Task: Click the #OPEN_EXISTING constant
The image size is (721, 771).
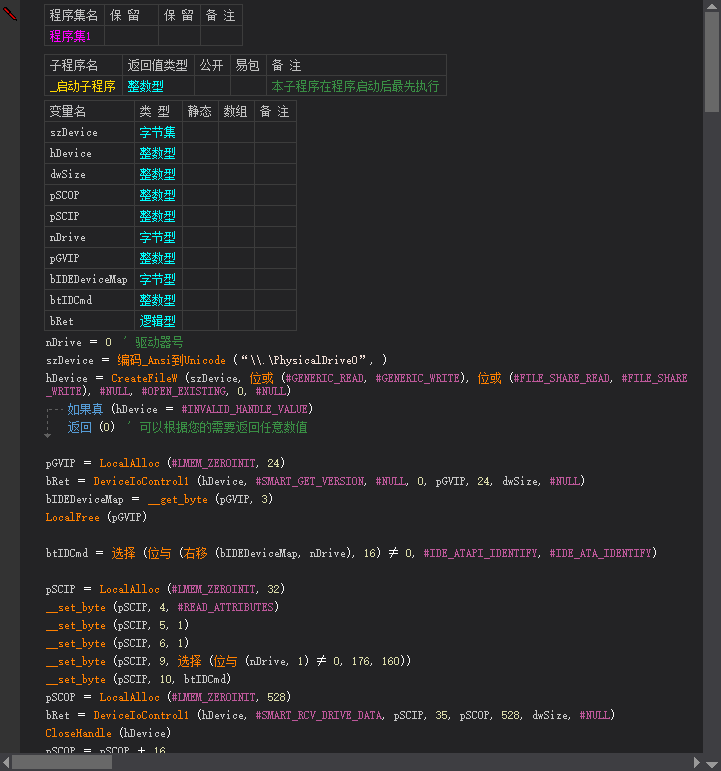Action: click(184, 391)
